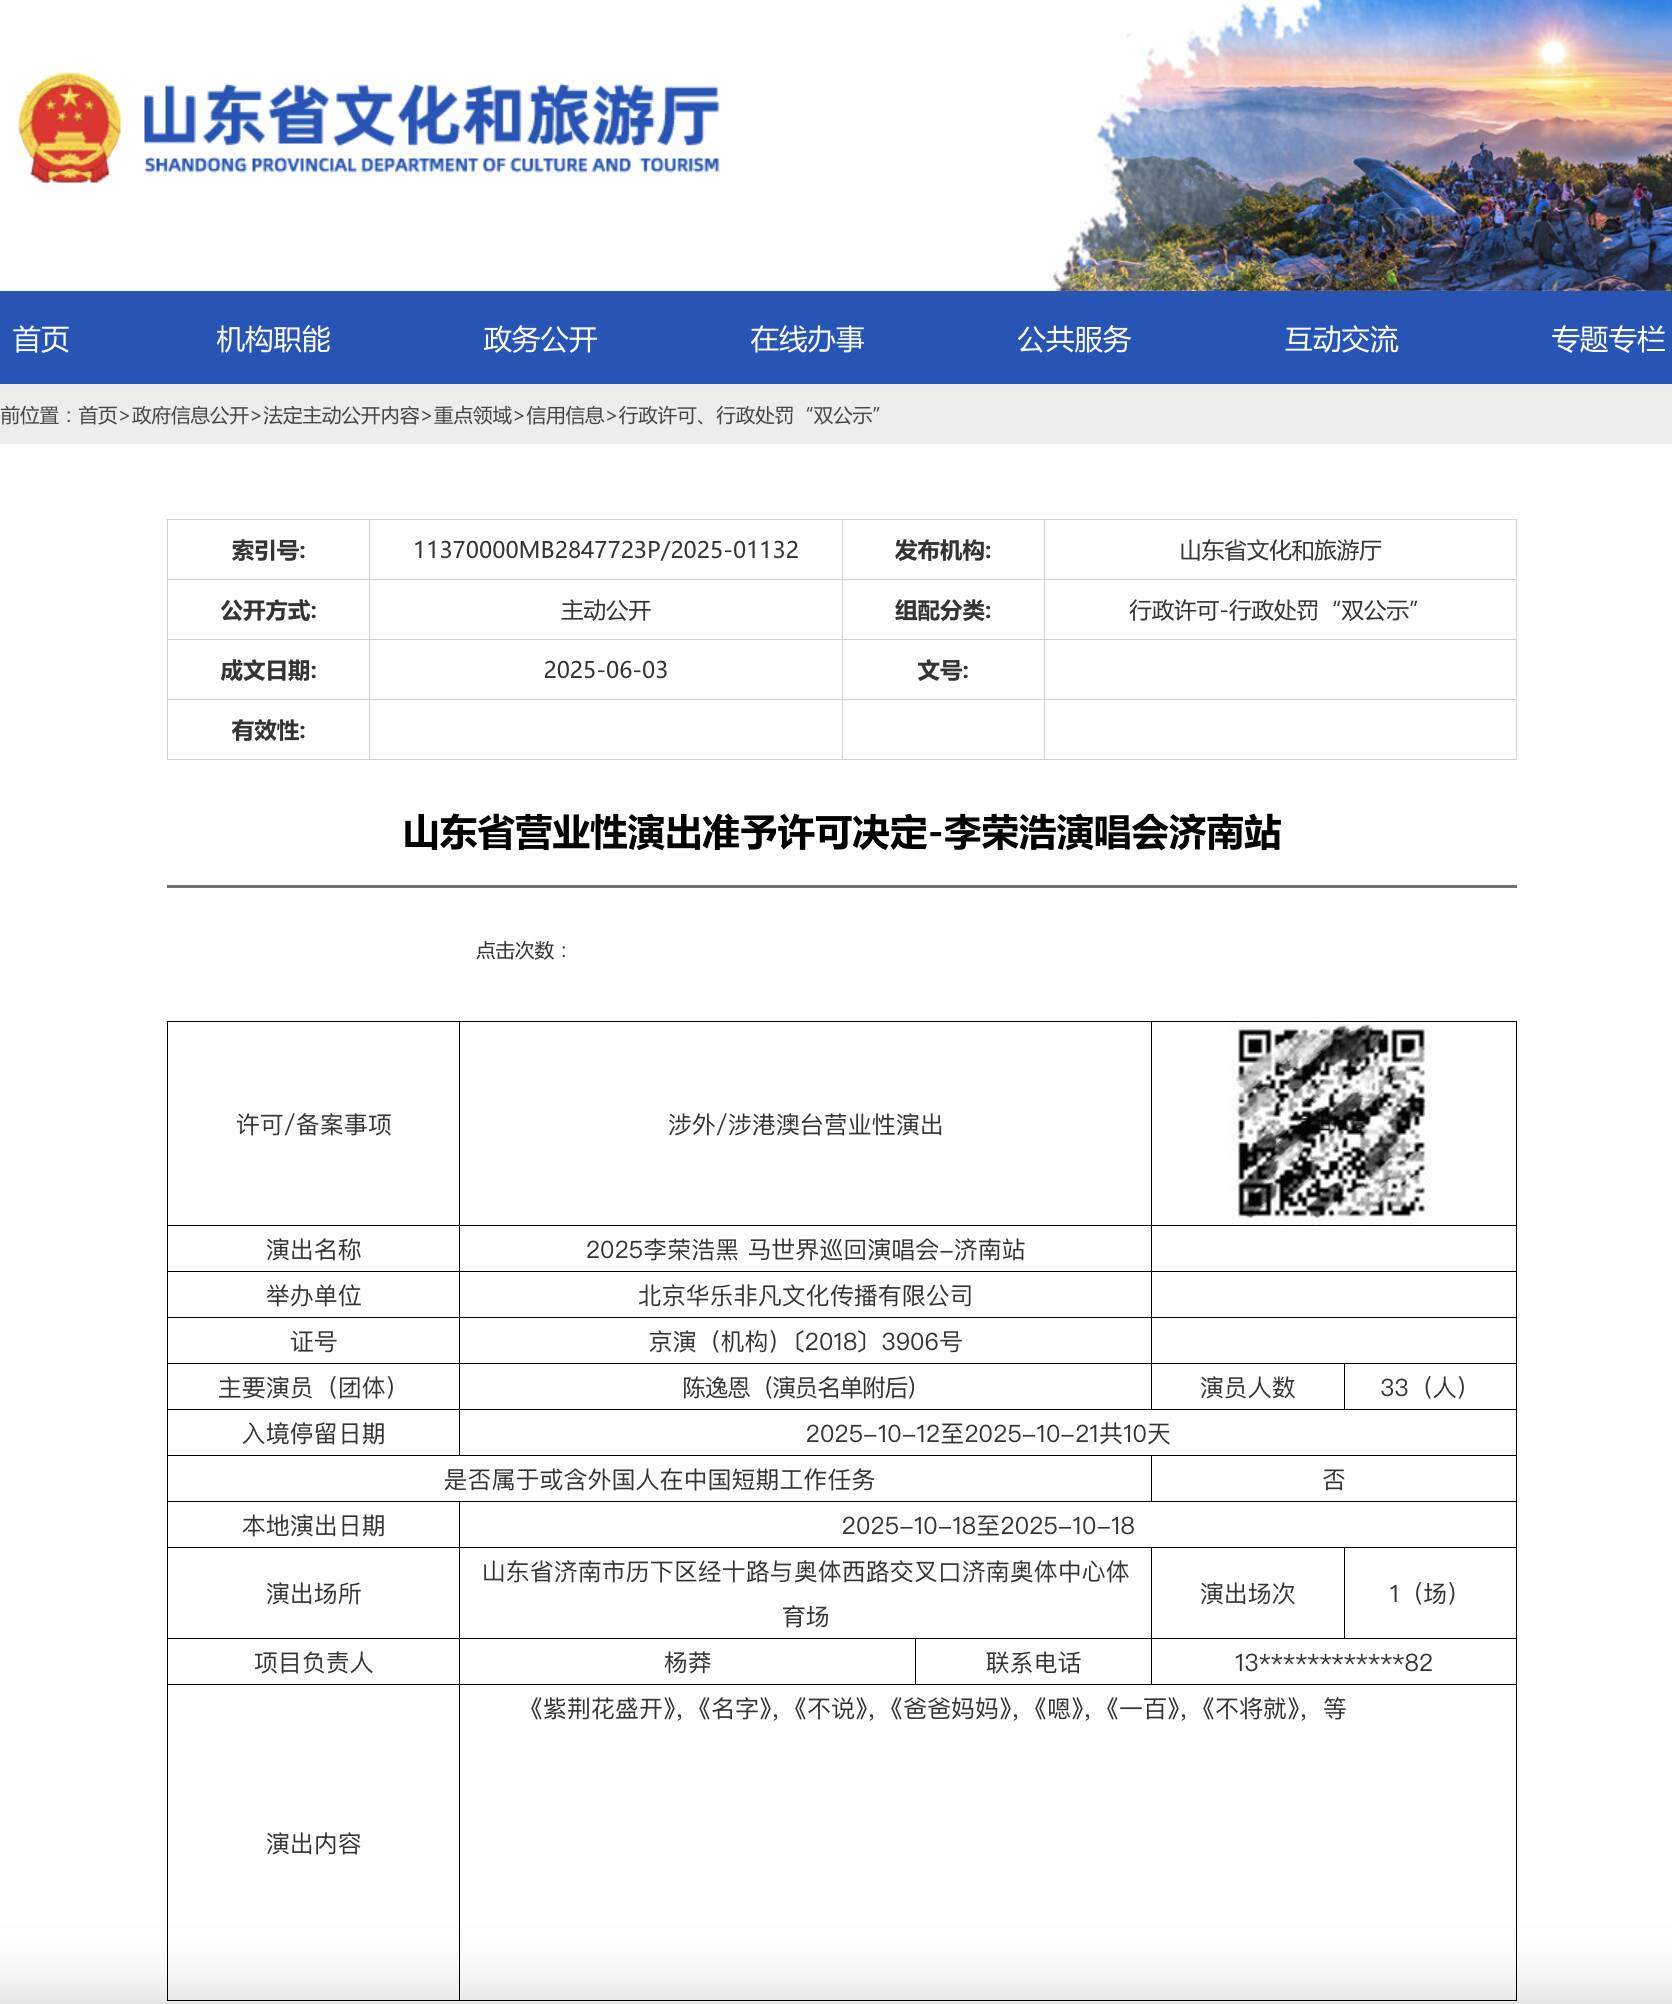Open 重点领域 breadcrumb link

[470, 418]
